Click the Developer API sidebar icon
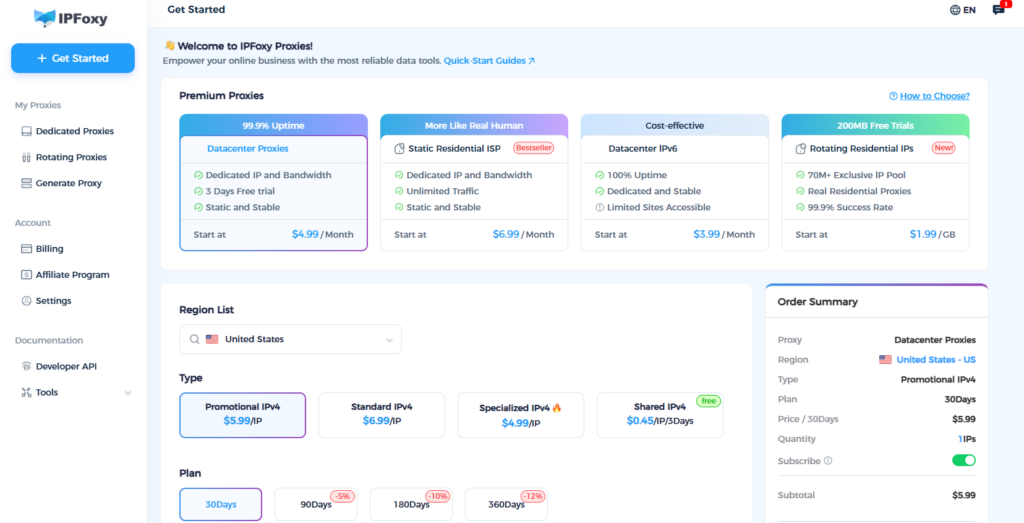Image resolution: width=1024 pixels, height=523 pixels. 26,367
